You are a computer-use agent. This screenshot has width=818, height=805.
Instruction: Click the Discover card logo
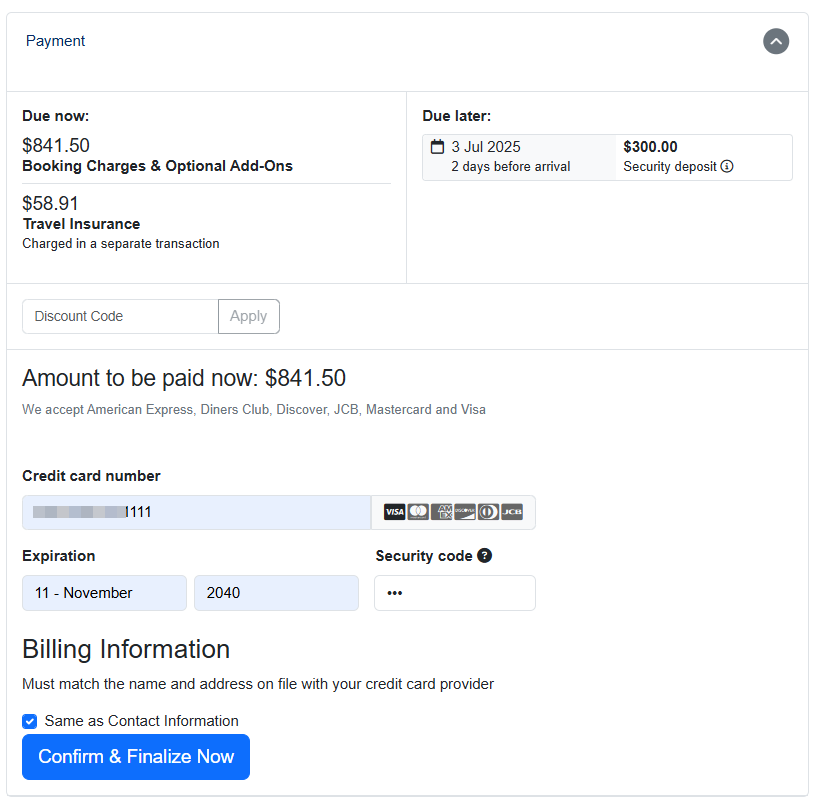pos(465,512)
